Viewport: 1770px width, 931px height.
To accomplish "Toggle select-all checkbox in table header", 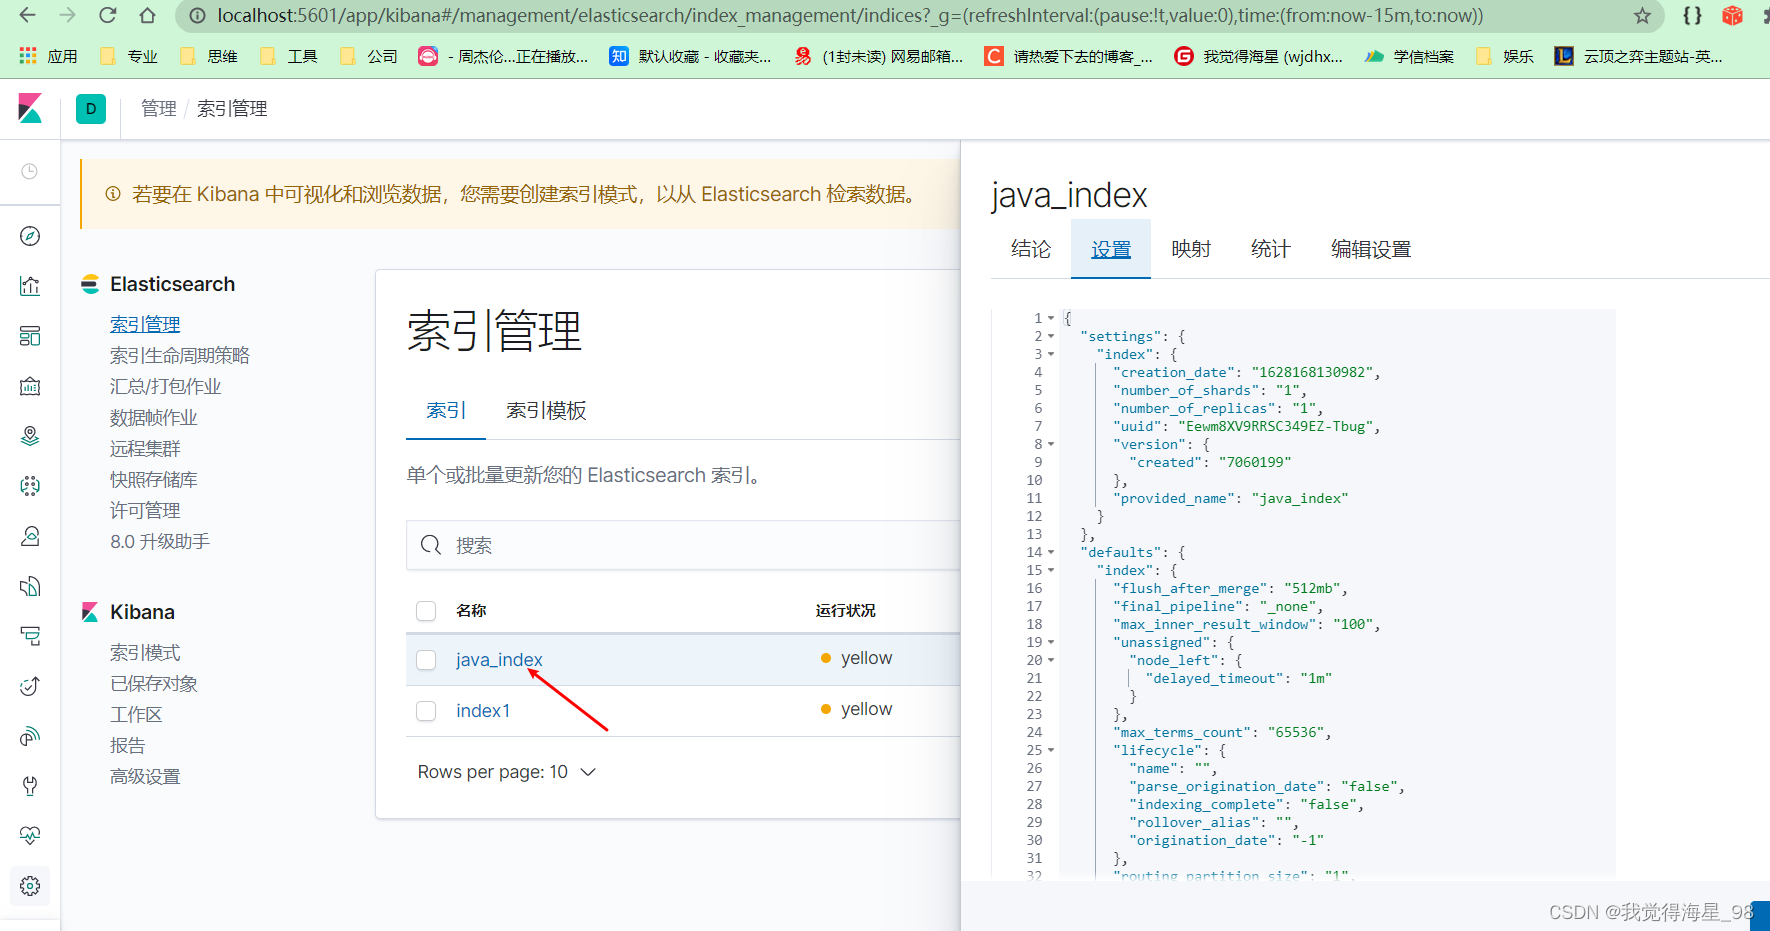I will point(426,610).
